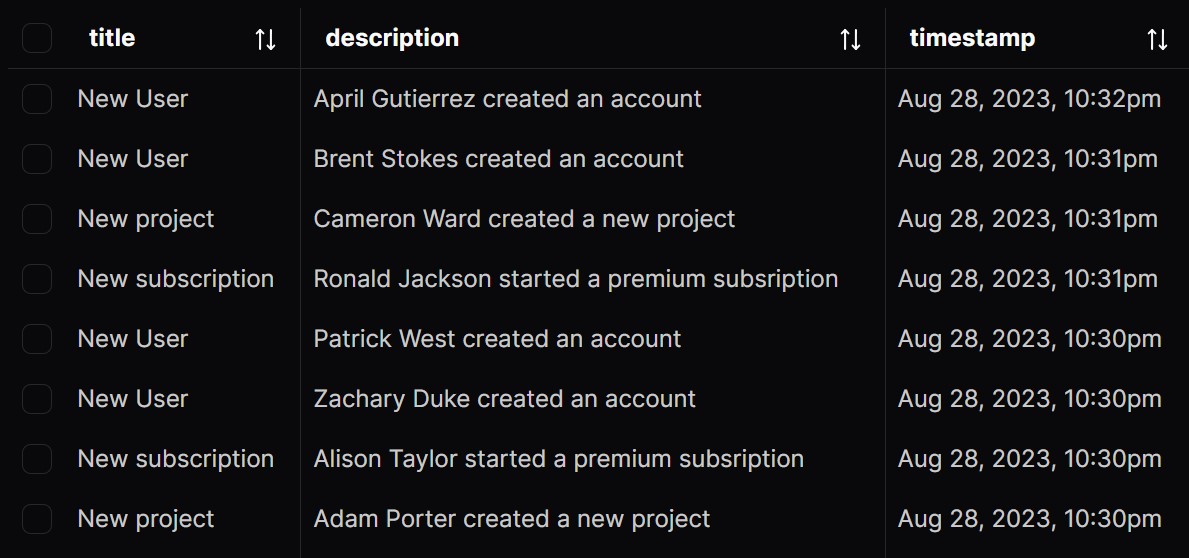The width and height of the screenshot is (1189, 558).
Task: Select the Brent Stokes row checkbox
Action: (x=37, y=159)
